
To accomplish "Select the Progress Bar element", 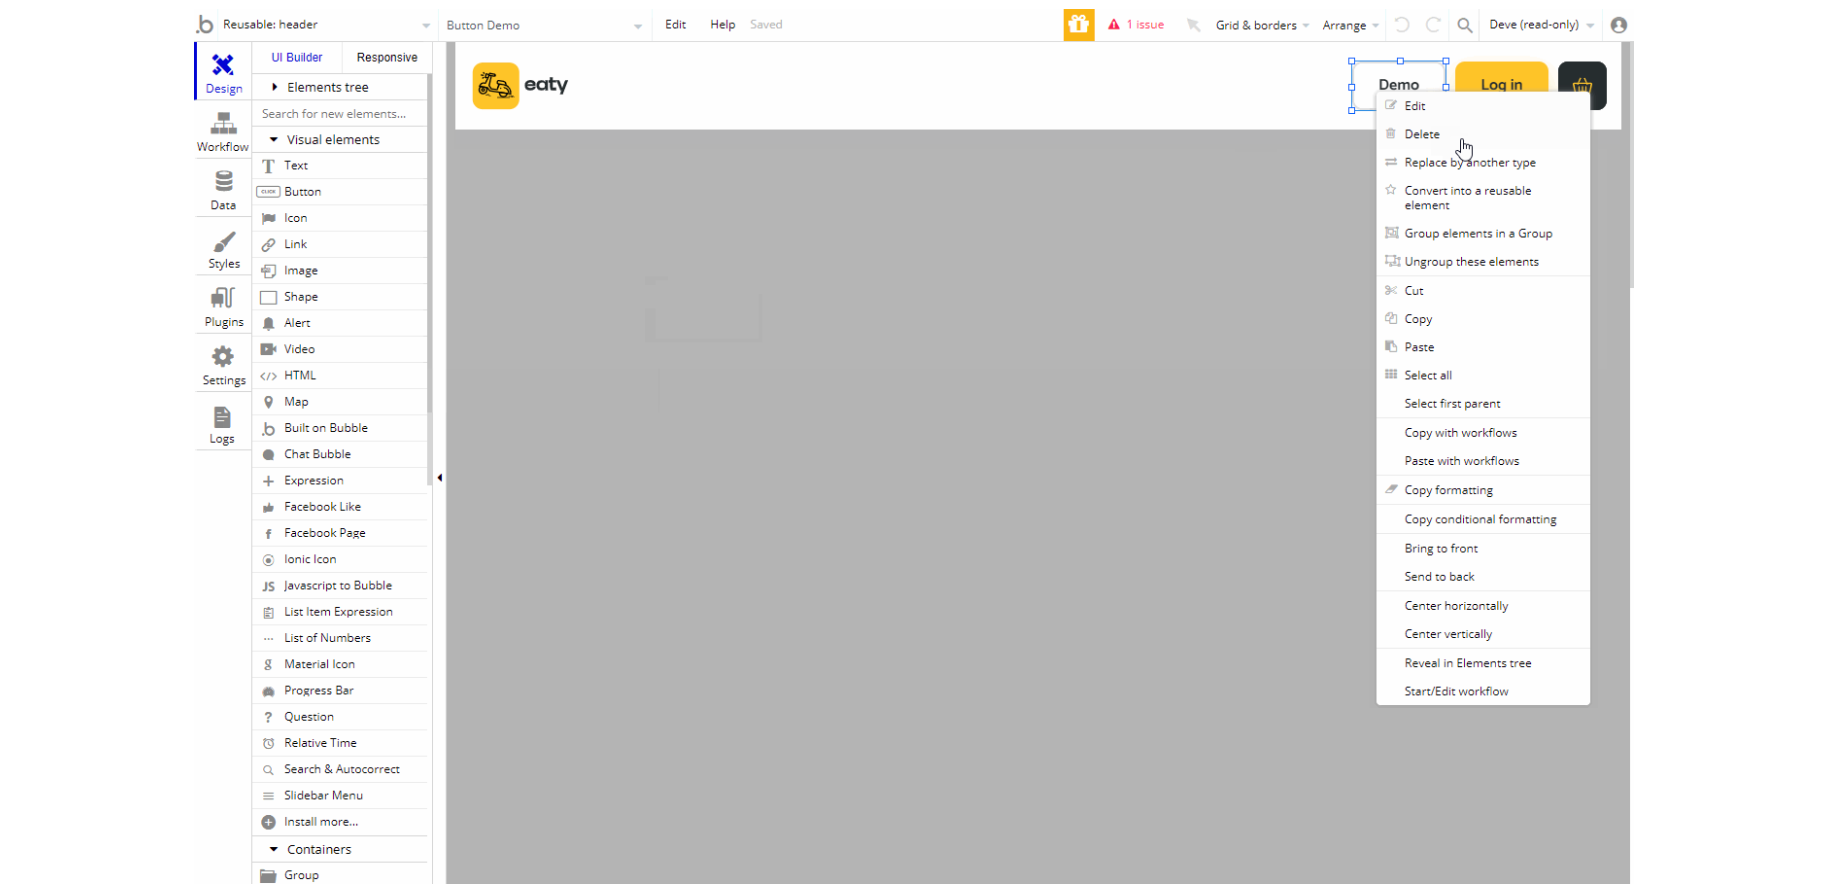I will coord(340,690).
